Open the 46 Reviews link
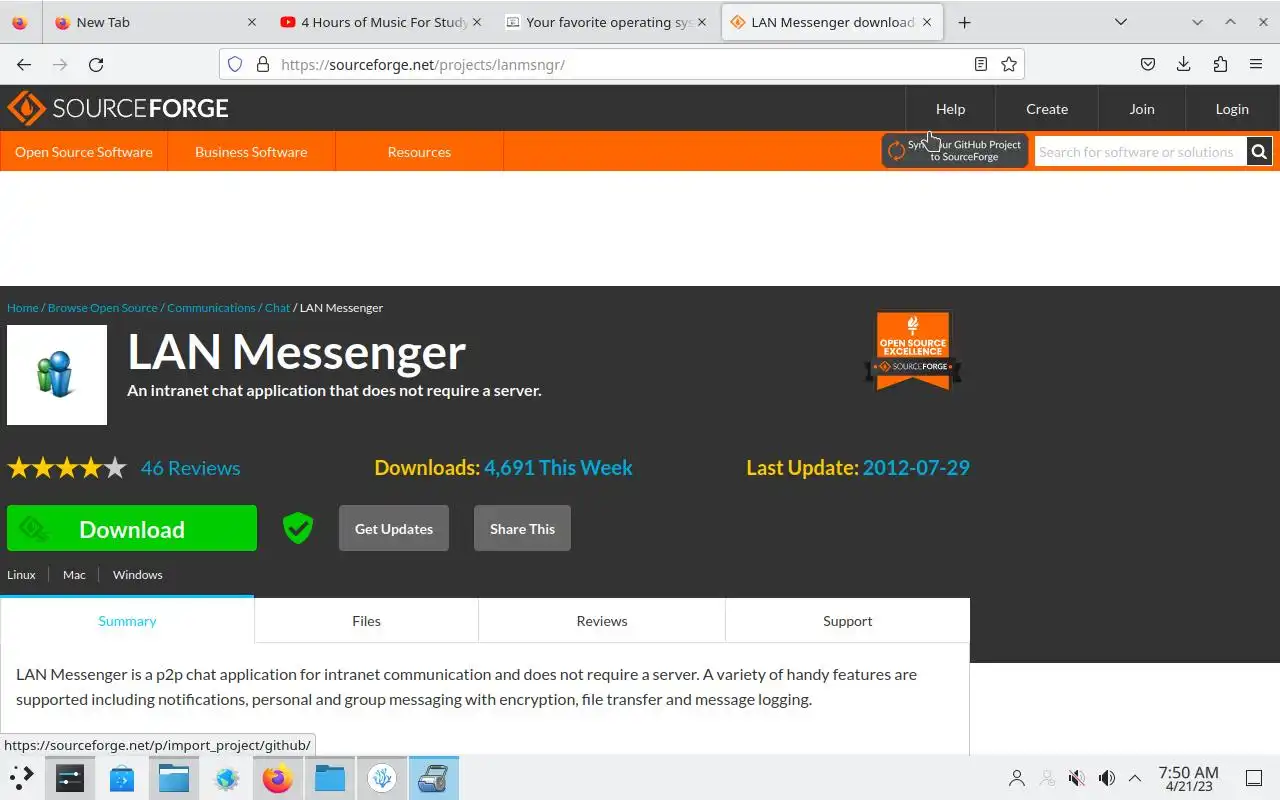Image resolution: width=1280 pixels, height=800 pixels. tap(190, 468)
